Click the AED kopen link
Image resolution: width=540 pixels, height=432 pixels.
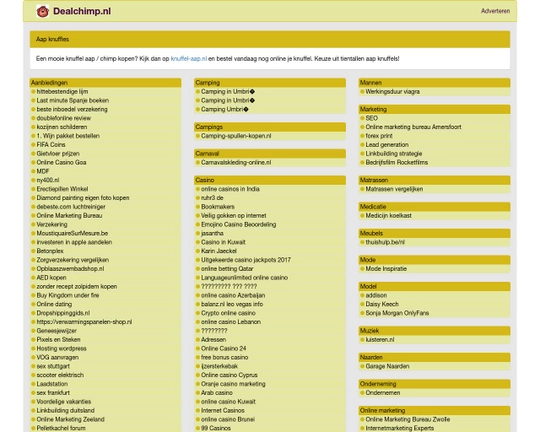point(51,278)
